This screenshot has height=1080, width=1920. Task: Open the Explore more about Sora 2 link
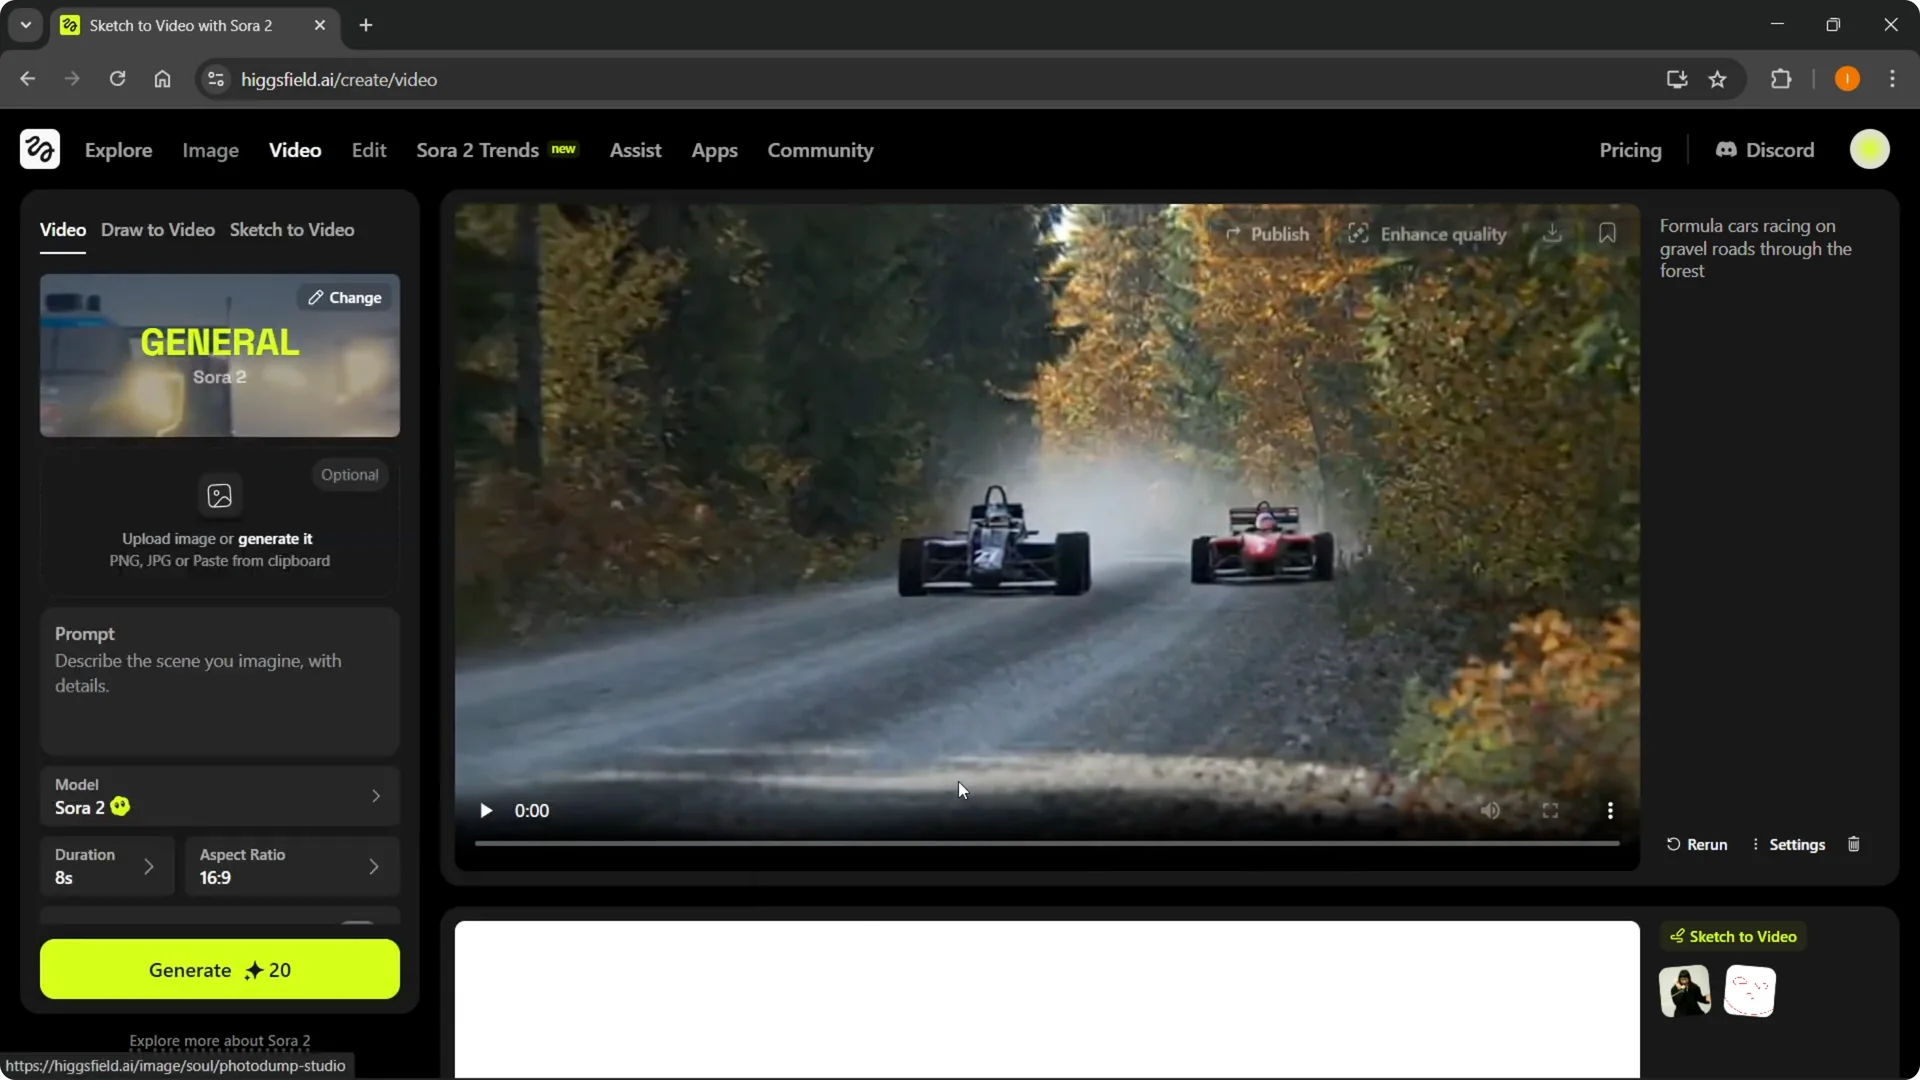219,1040
